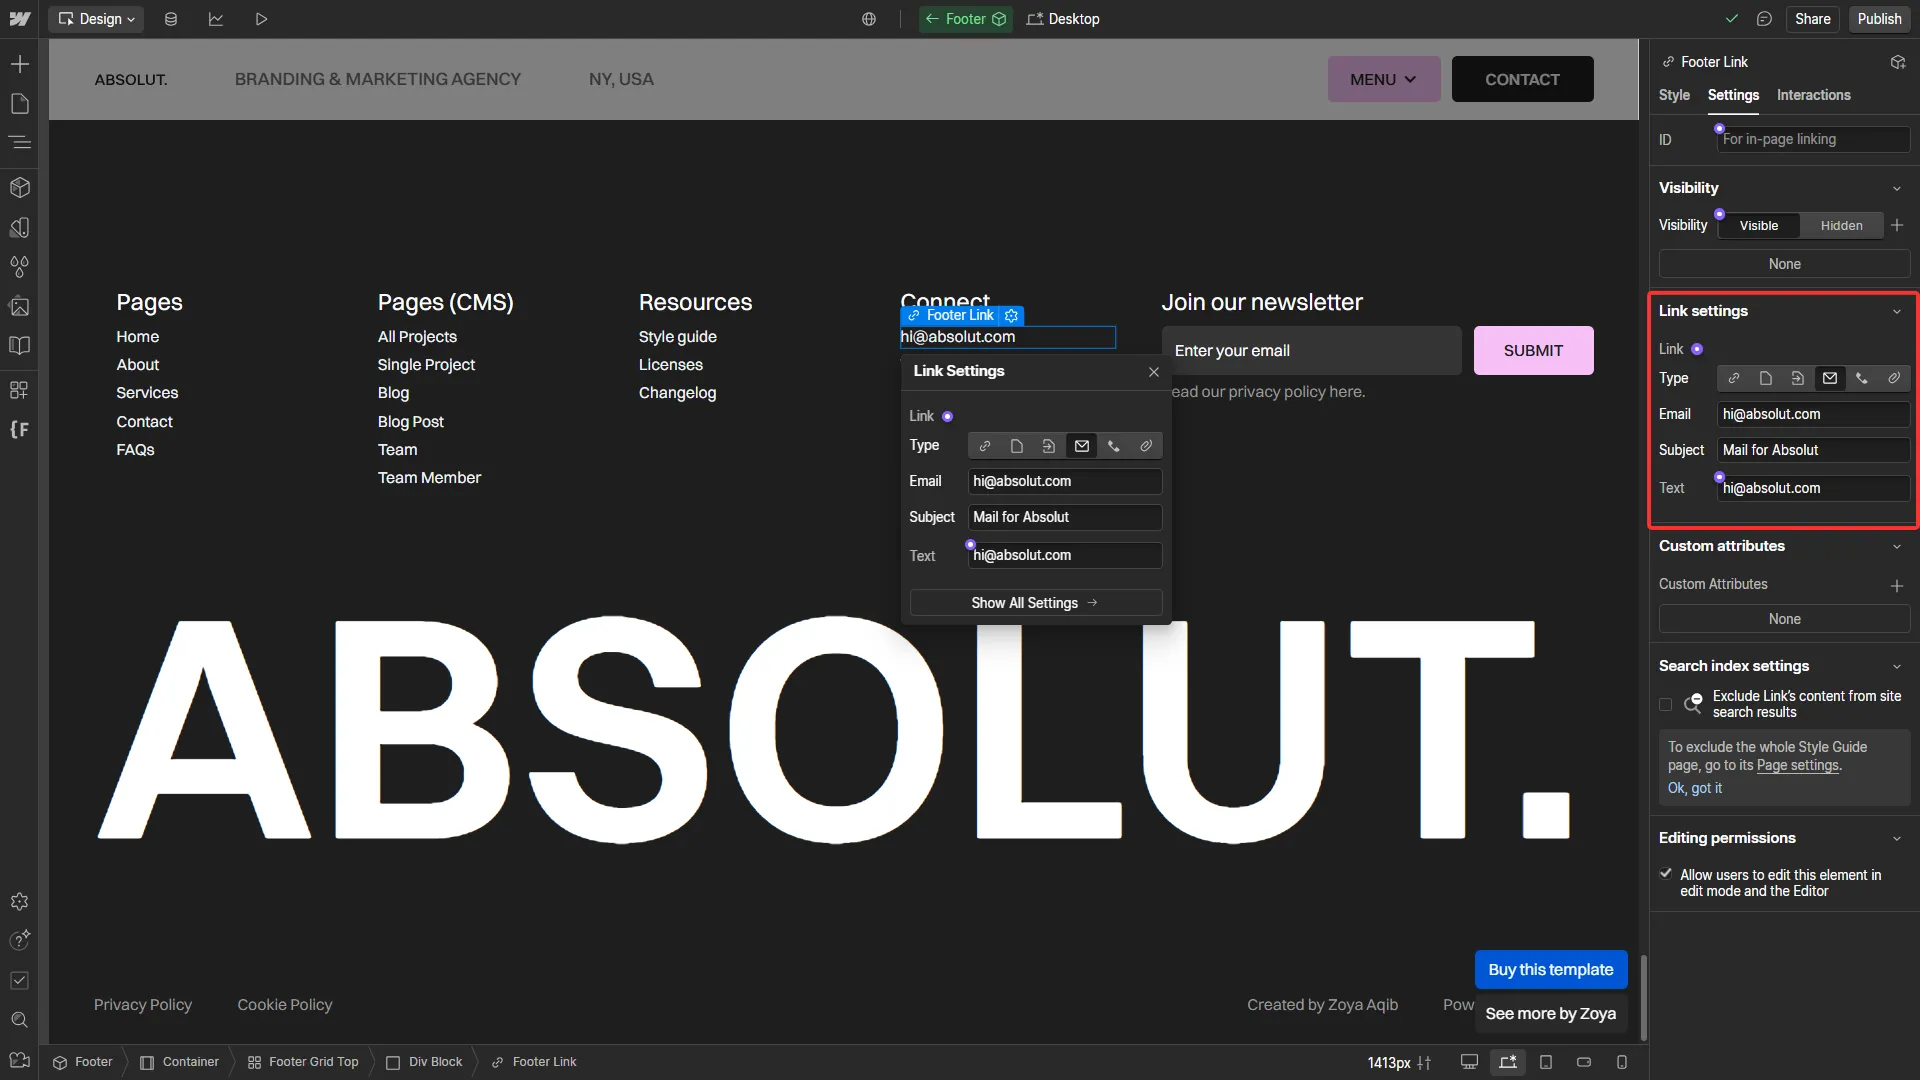Screen dimensions: 1920x1080
Task: Open site settings gear in left sidebar
Action: pyautogui.click(x=19, y=901)
